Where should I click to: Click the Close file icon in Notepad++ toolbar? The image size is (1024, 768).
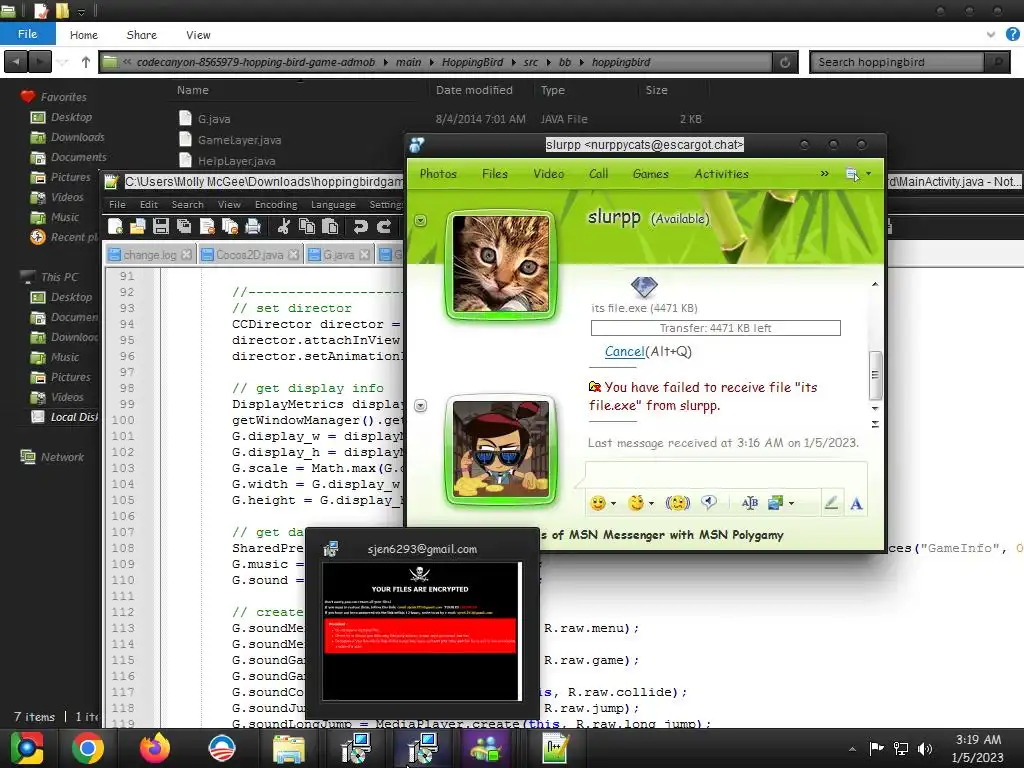click(207, 227)
